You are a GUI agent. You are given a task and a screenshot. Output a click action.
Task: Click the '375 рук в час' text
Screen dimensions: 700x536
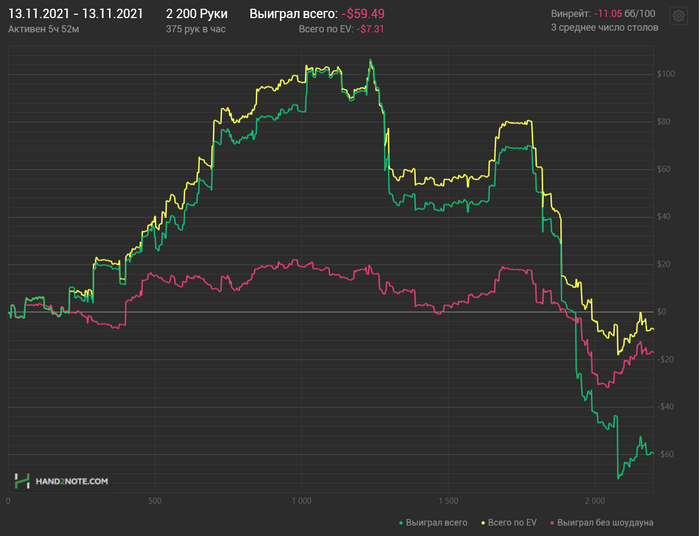point(196,29)
